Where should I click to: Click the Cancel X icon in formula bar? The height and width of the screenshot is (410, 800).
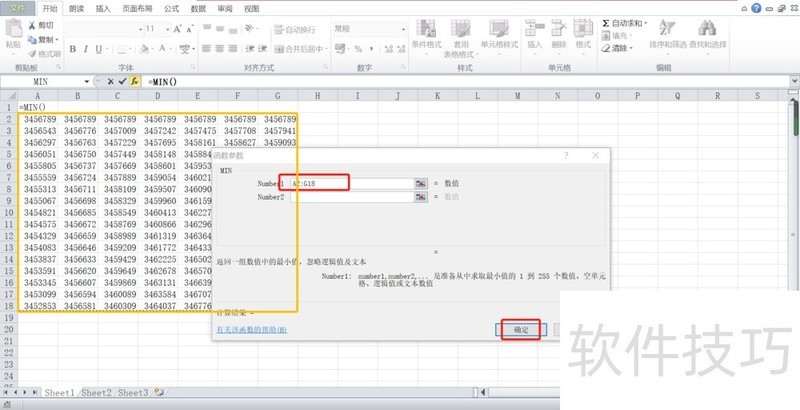pos(111,81)
